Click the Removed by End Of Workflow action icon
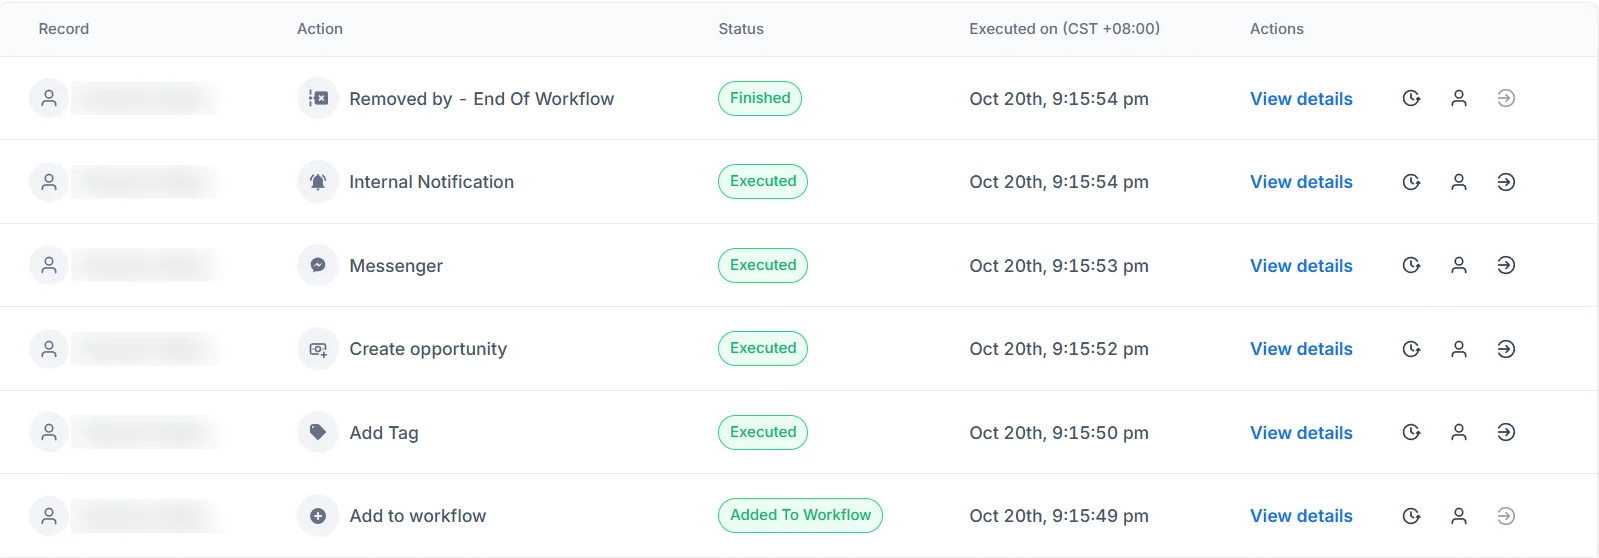 pyautogui.click(x=318, y=98)
